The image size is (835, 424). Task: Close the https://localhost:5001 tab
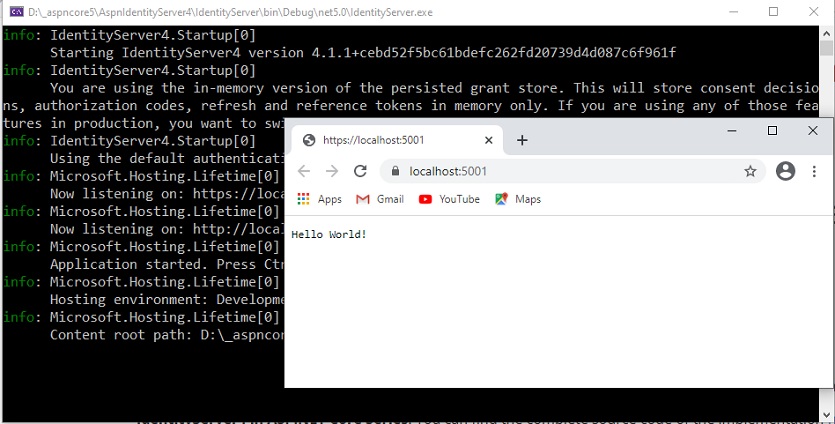[489, 141]
